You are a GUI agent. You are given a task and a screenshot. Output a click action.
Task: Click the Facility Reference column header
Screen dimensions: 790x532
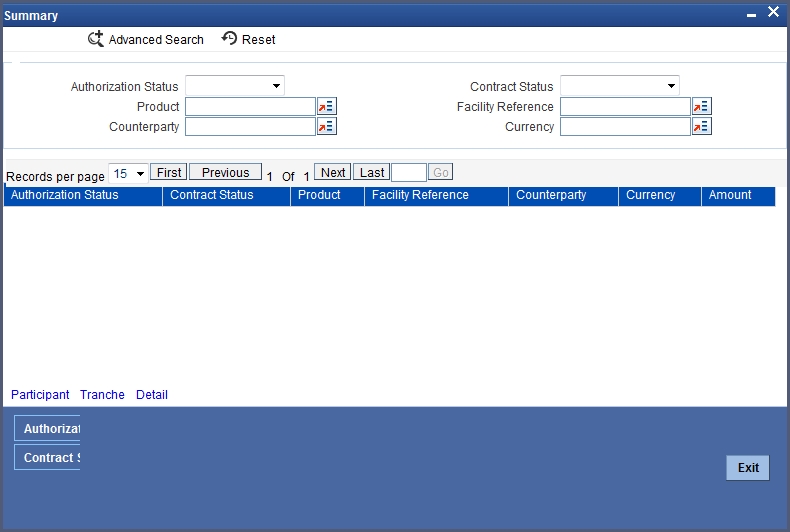(x=436, y=195)
